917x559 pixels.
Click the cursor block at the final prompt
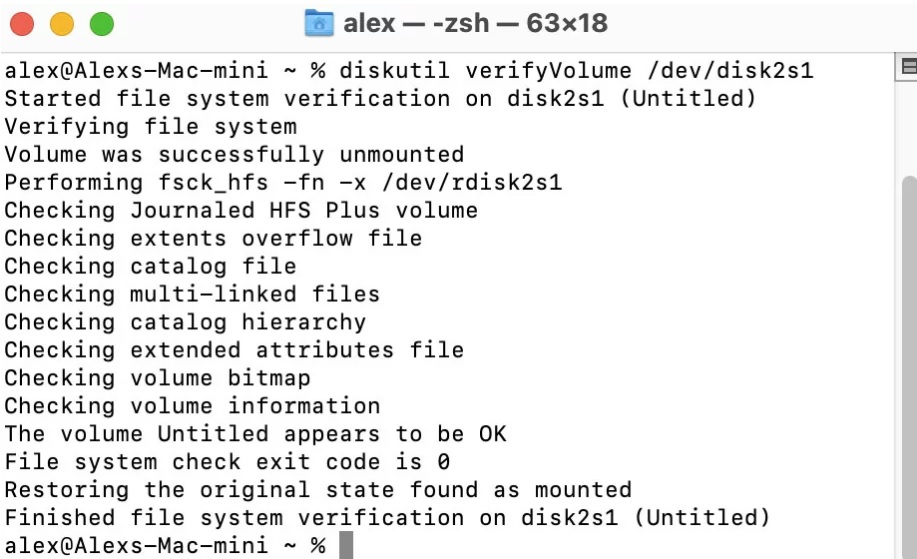(346, 546)
